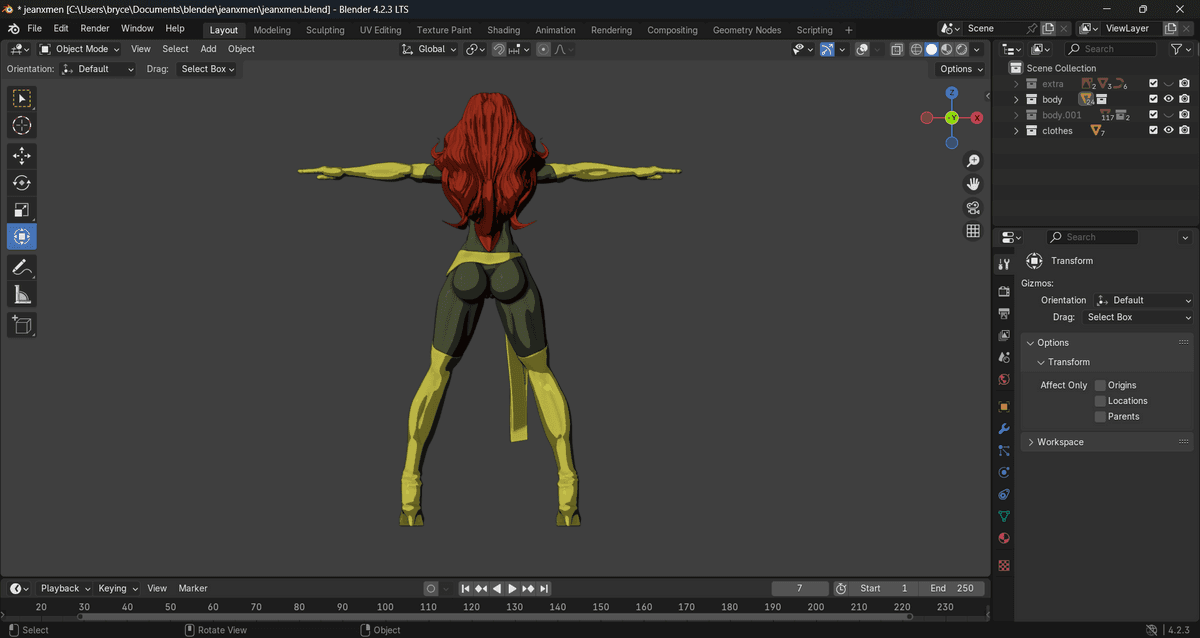Viewport: 1200px width, 638px height.
Task: Open the Object Mode dropdown
Action: click(x=80, y=49)
